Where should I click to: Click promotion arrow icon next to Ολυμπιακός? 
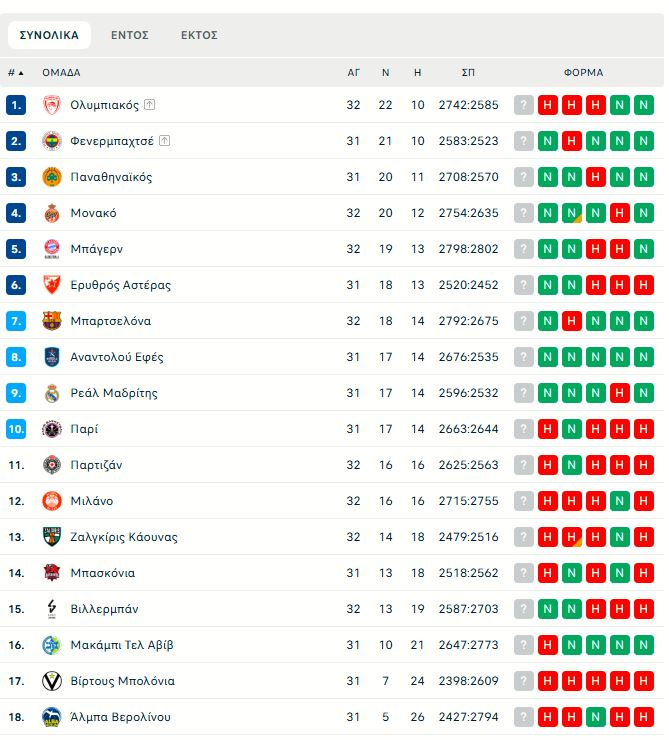click(150, 104)
